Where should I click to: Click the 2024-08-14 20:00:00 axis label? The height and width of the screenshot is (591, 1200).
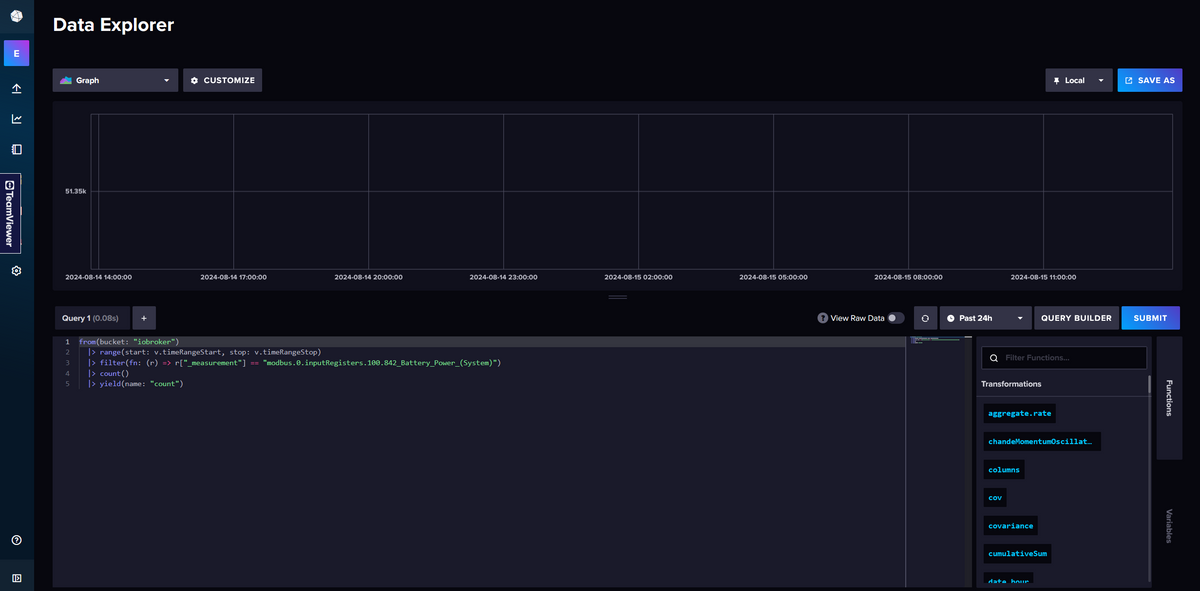point(368,277)
